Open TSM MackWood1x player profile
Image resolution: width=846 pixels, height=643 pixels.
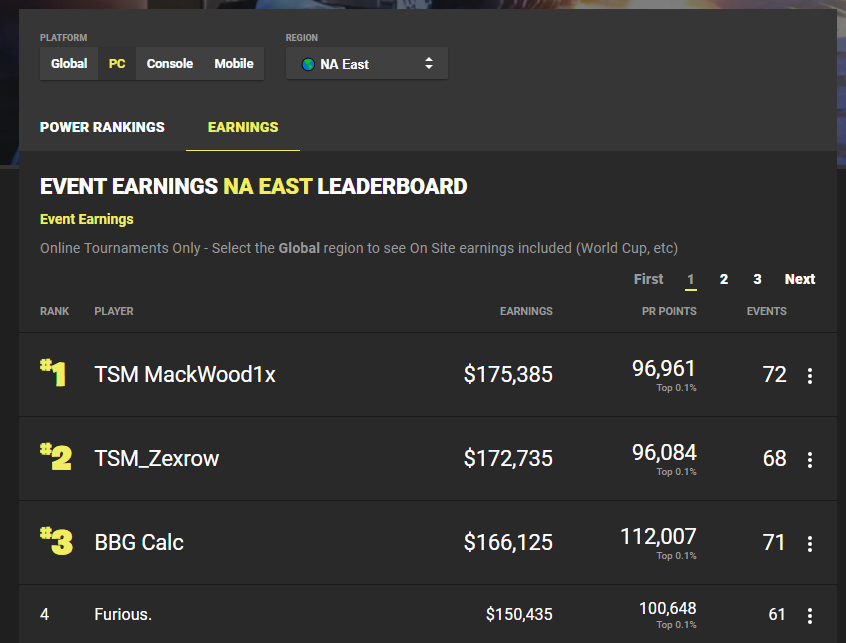[x=185, y=374]
